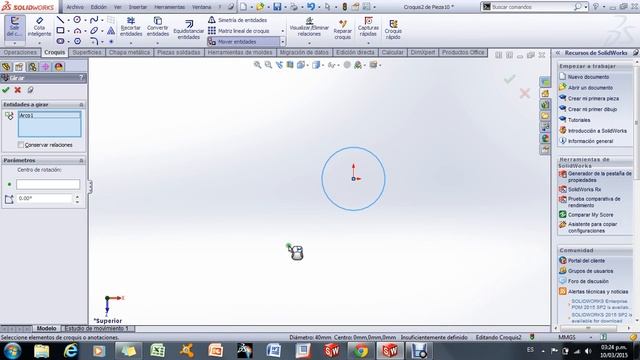640x360 pixels.
Task: Click Zoom to area icon in view toolbar
Action: click(268, 65)
